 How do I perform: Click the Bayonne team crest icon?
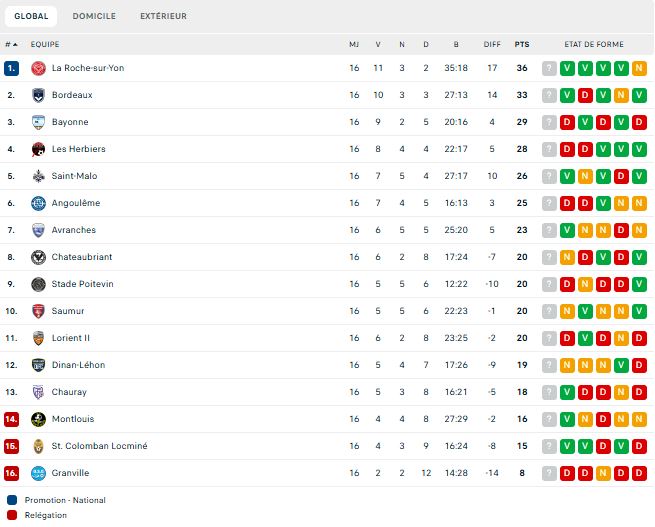click(38, 122)
